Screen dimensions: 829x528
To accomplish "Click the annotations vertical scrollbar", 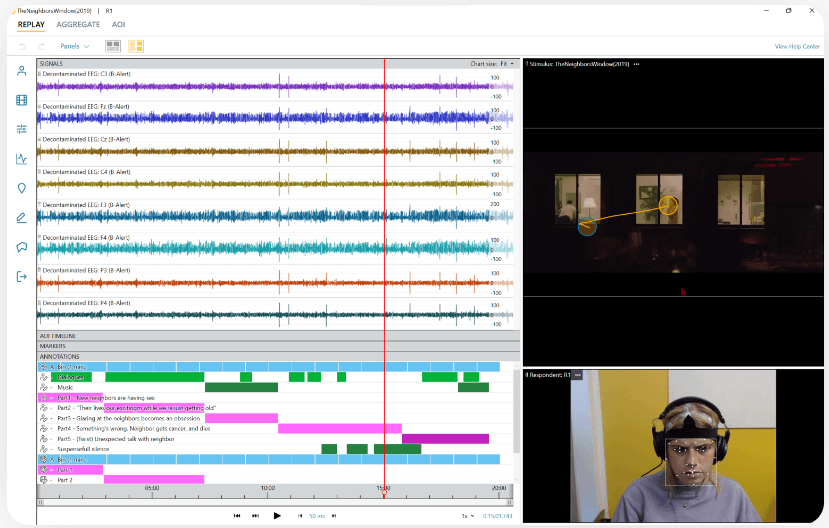I will 517,411.
